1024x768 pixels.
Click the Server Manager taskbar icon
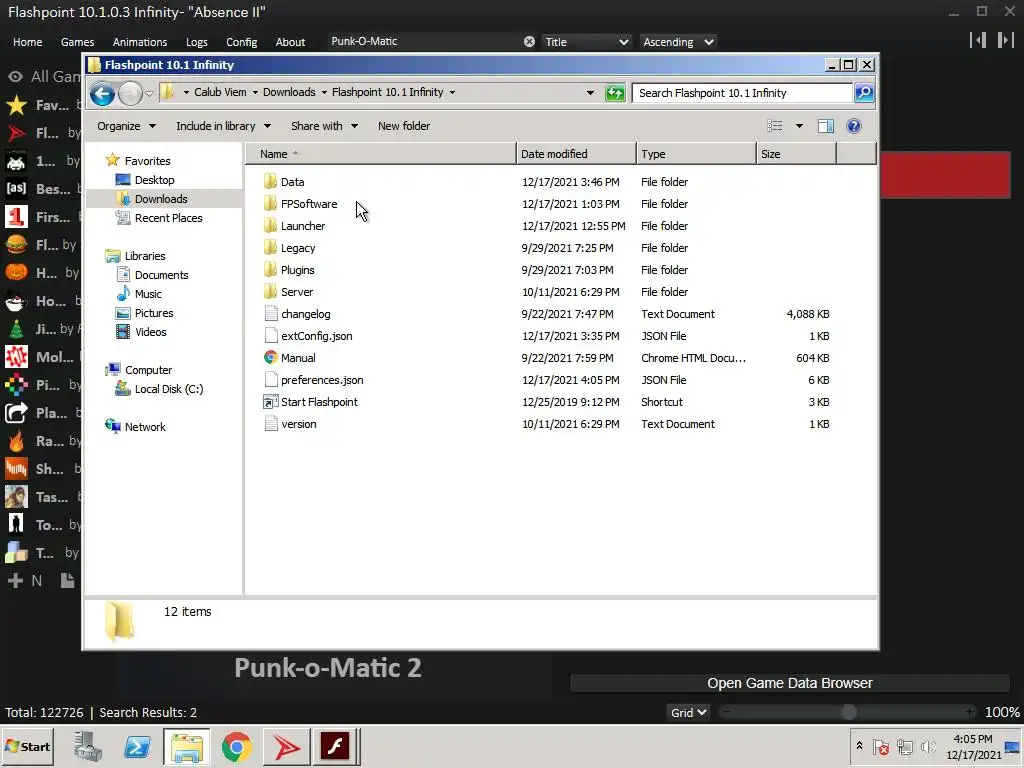[x=88, y=746]
